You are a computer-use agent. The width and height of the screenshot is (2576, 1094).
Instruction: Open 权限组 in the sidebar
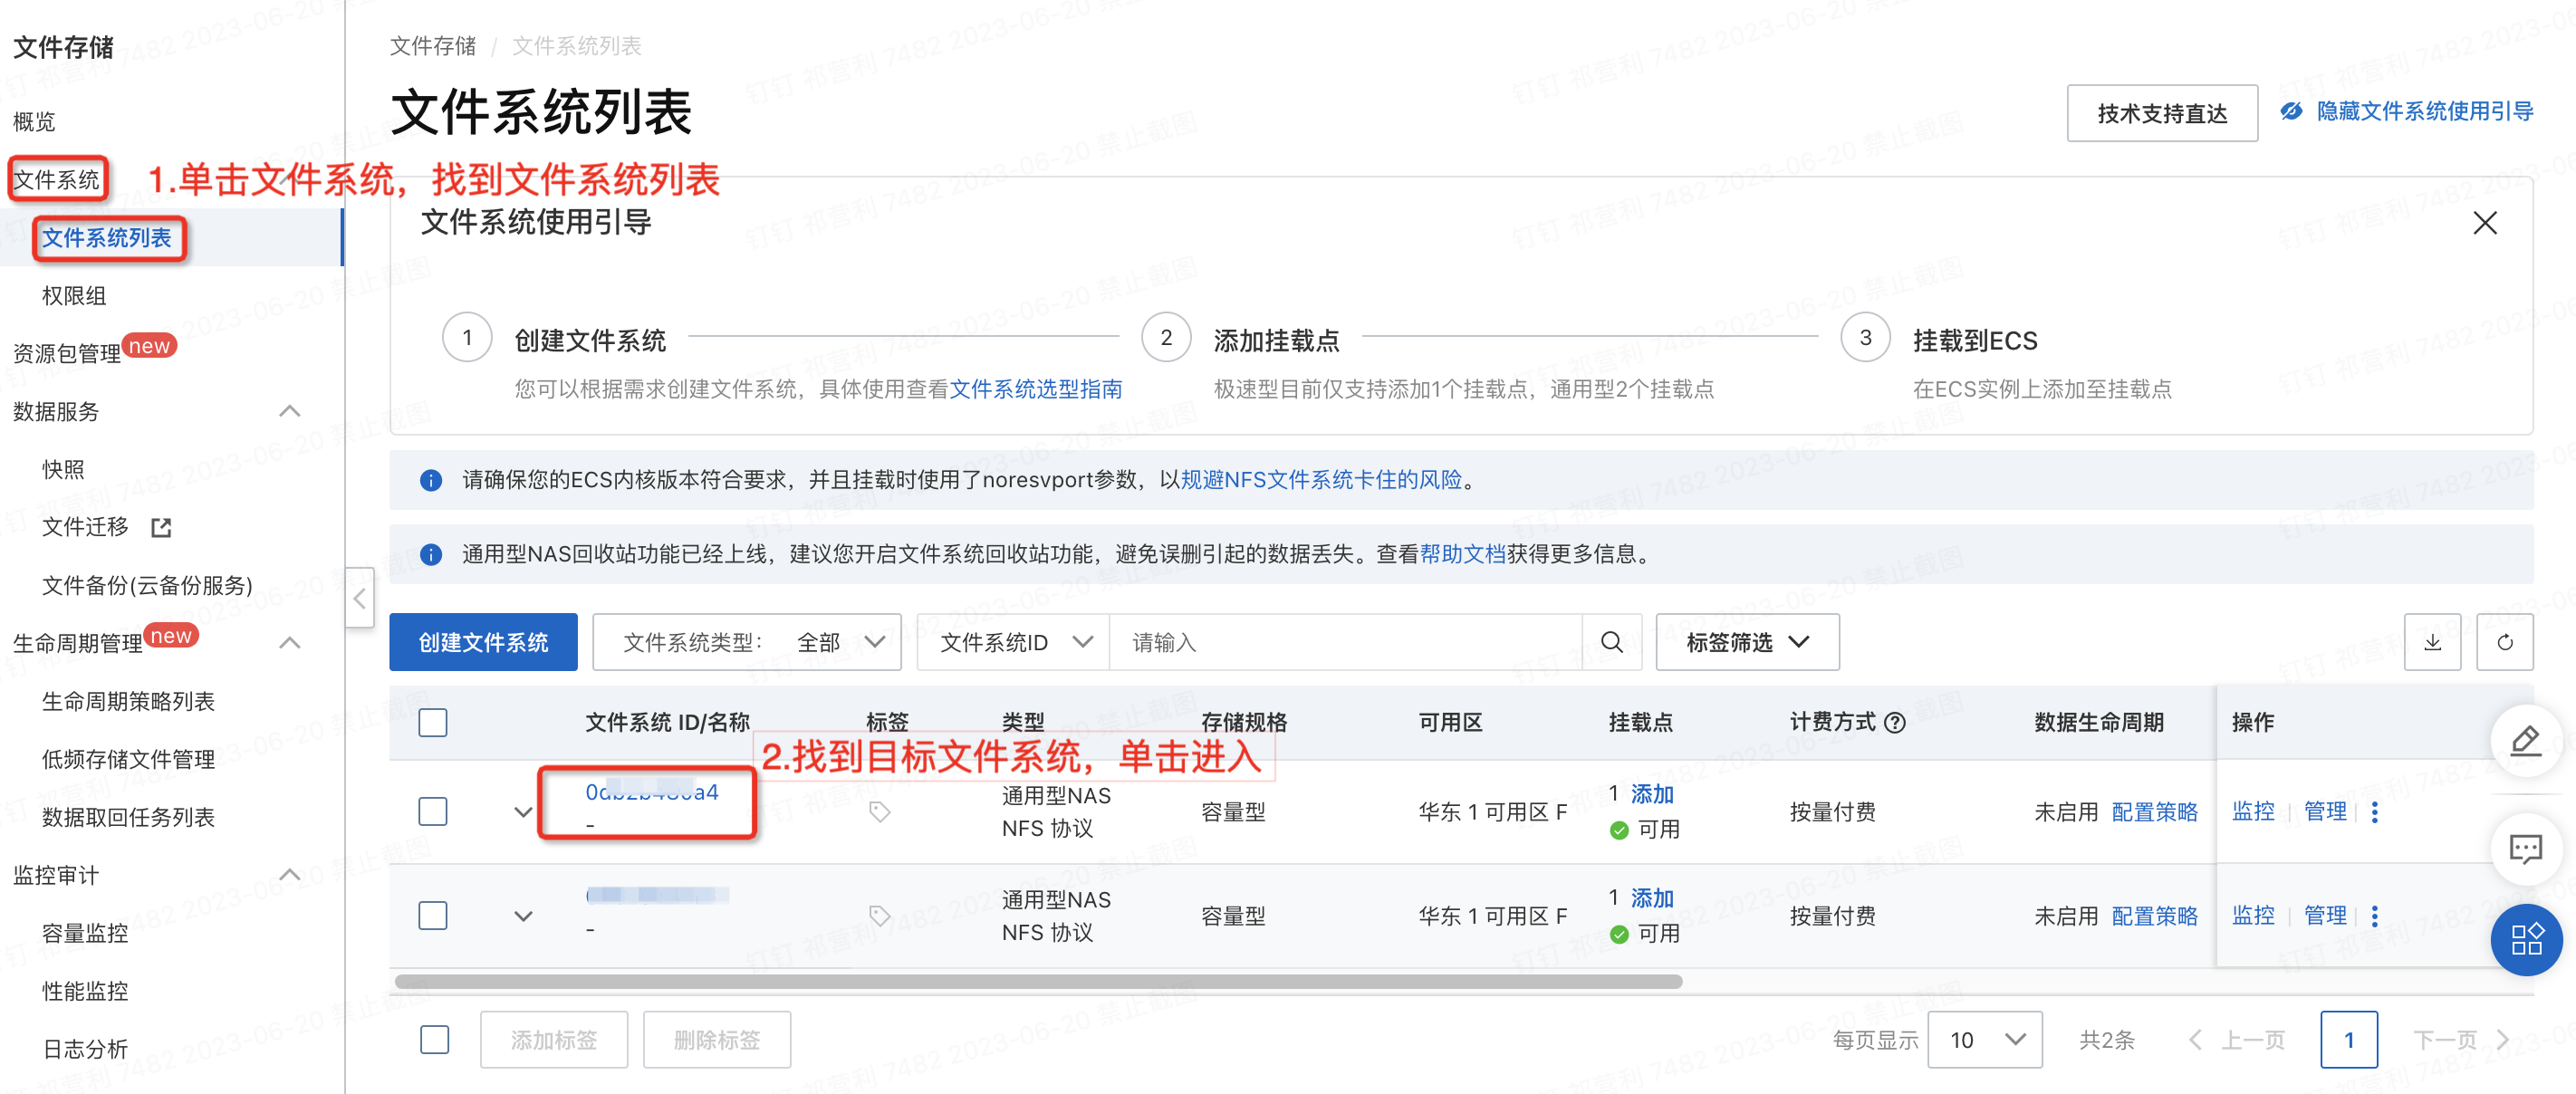pyautogui.click(x=74, y=295)
